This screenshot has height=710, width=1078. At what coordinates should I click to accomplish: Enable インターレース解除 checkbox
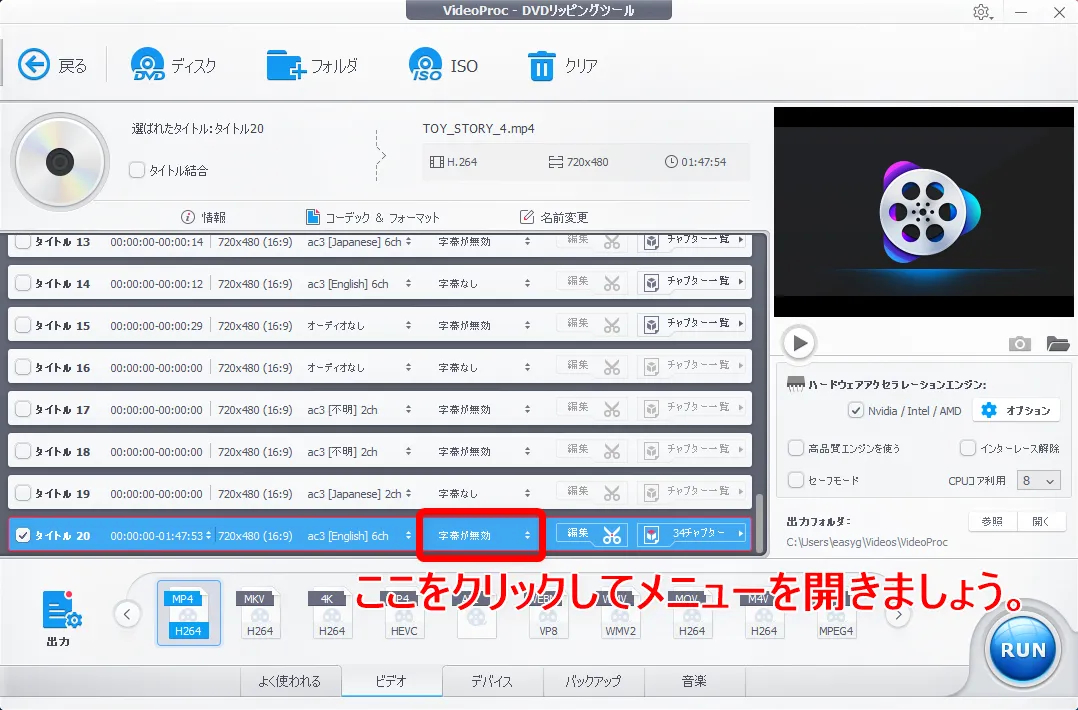coord(967,448)
